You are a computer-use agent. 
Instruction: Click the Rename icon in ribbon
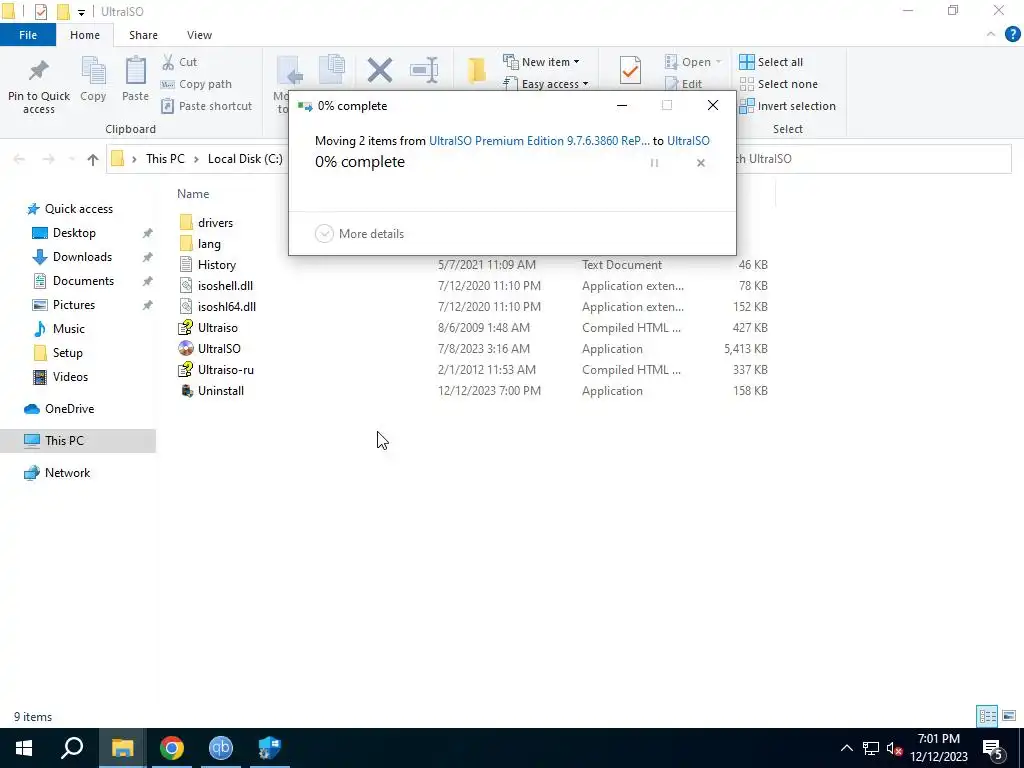pyautogui.click(x=424, y=70)
